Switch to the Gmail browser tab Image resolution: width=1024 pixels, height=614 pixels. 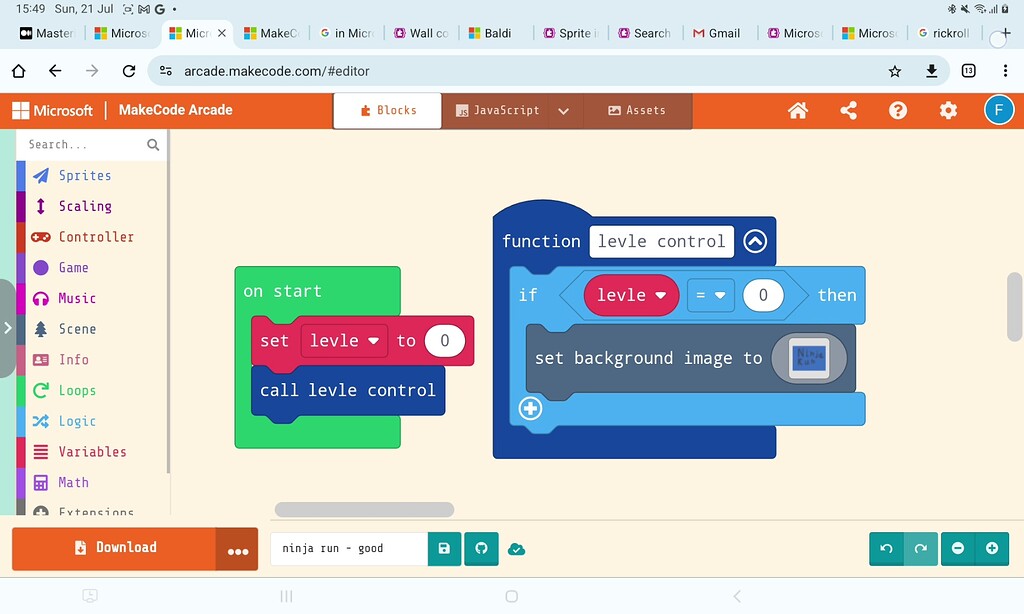[x=717, y=33]
